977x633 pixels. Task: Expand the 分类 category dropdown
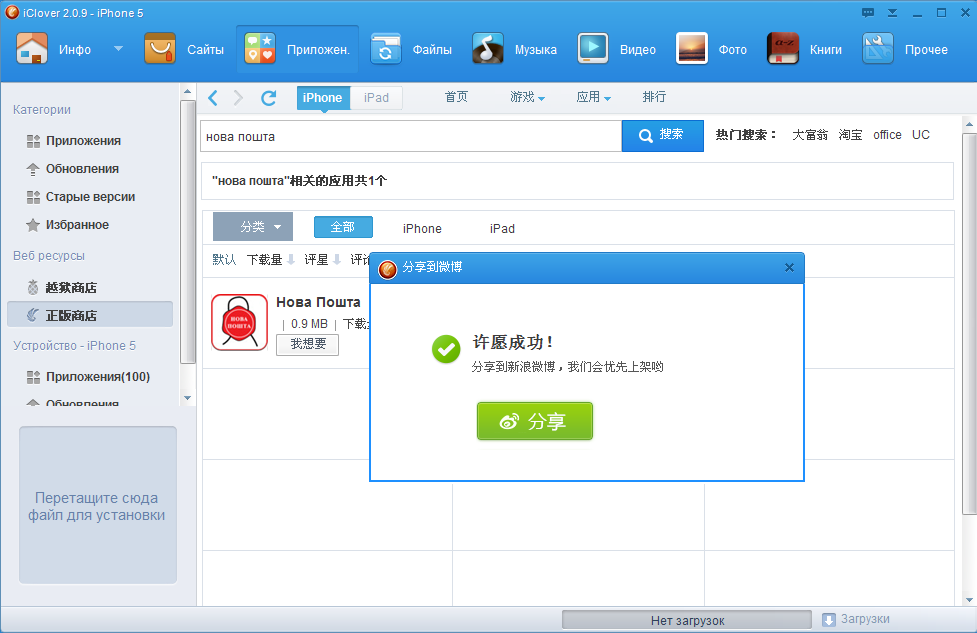coord(253,227)
